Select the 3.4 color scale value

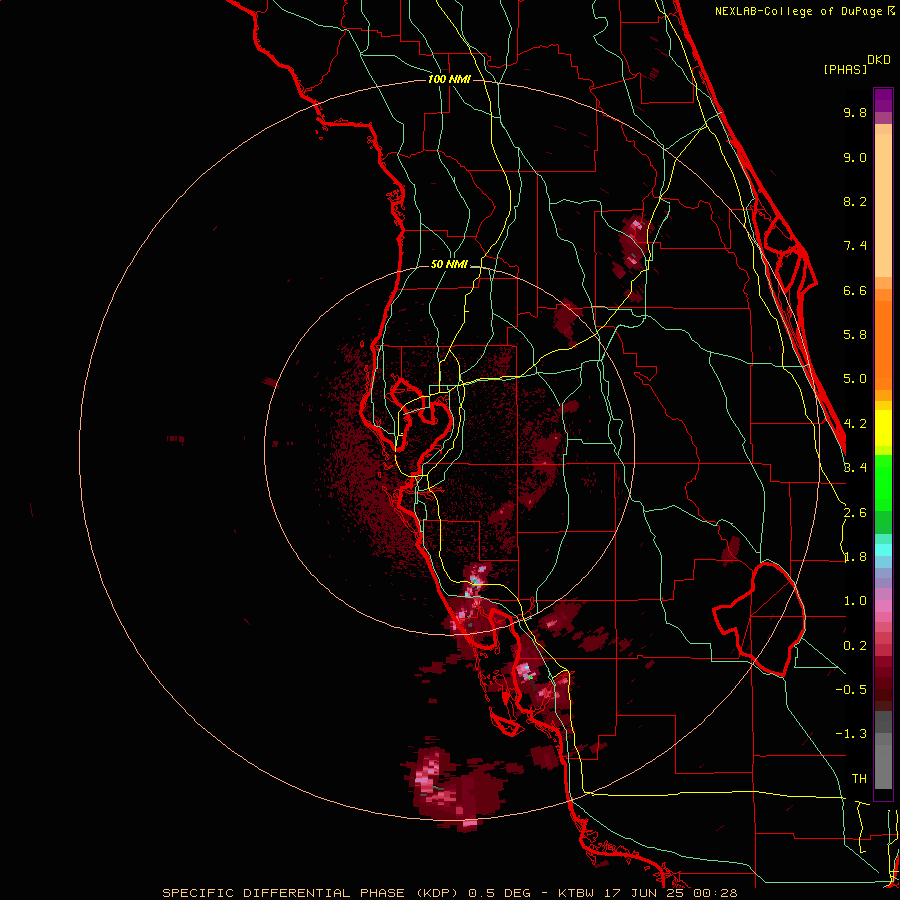tap(855, 468)
